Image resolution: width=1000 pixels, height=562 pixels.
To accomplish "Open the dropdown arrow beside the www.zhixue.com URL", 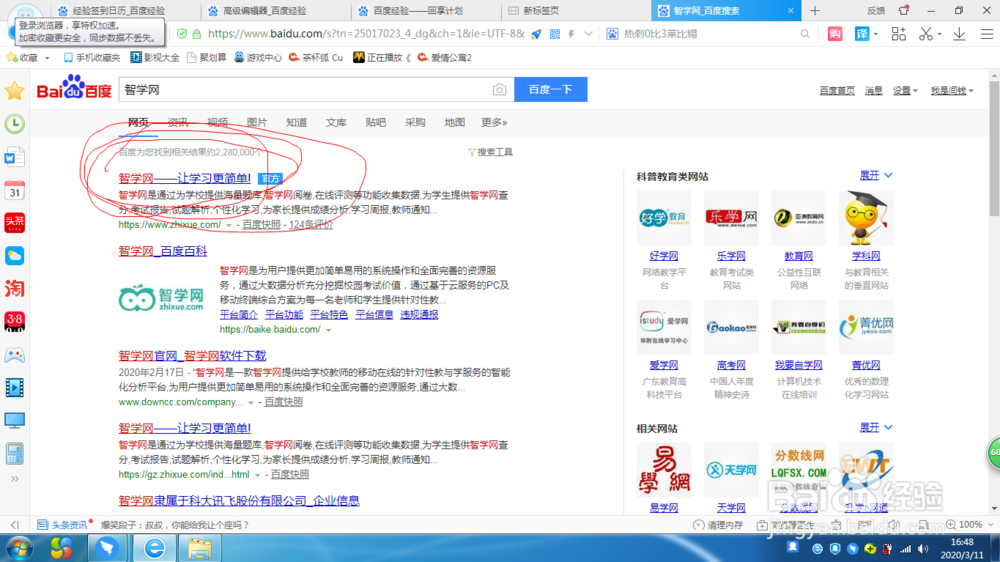I will (x=229, y=225).
